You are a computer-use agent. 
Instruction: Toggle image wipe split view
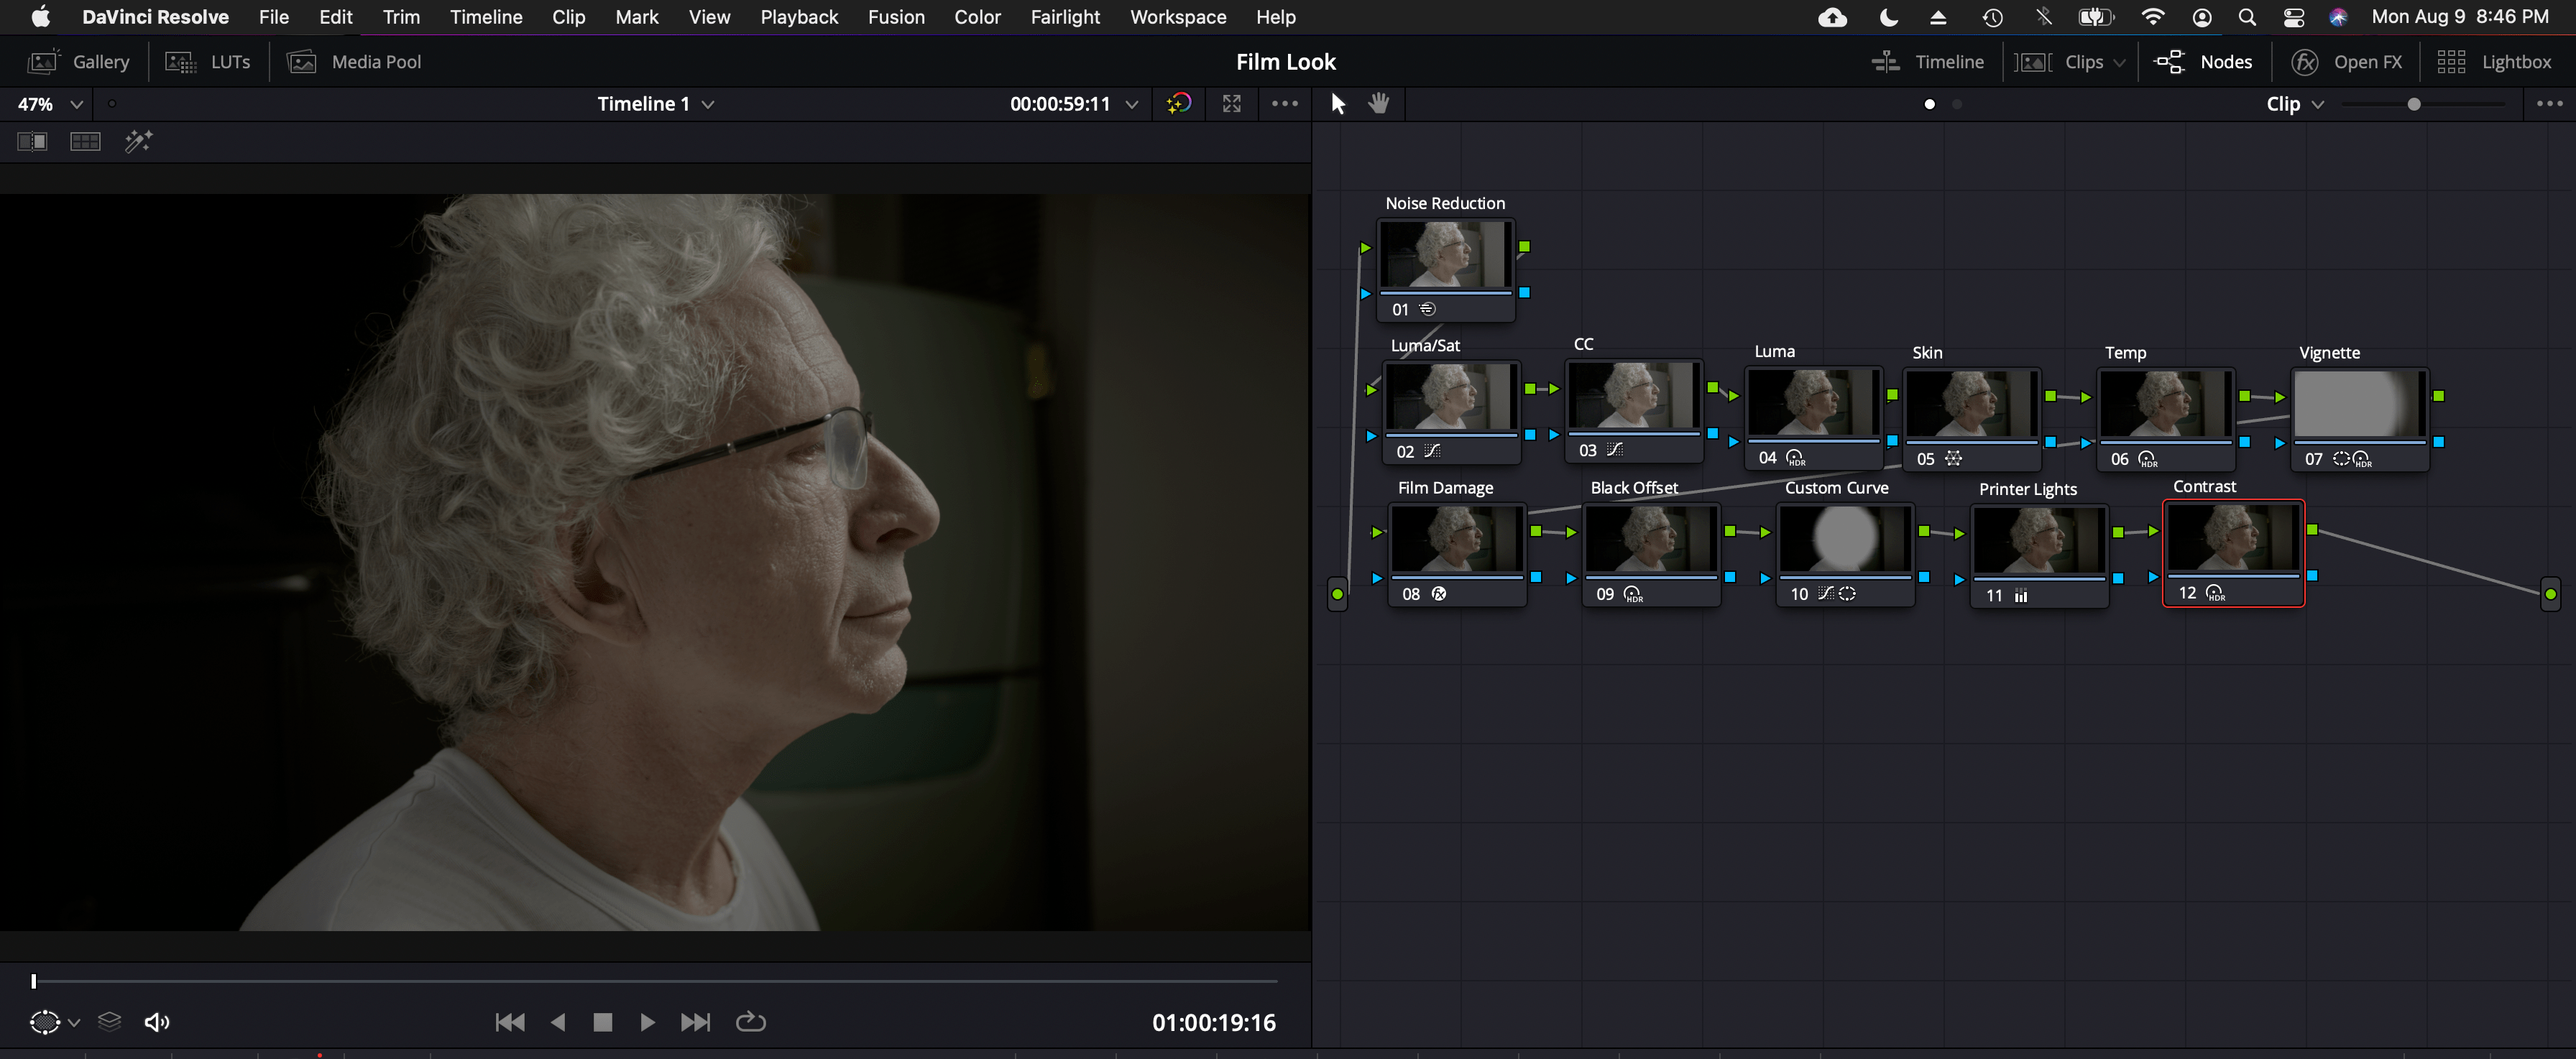tap(32, 141)
